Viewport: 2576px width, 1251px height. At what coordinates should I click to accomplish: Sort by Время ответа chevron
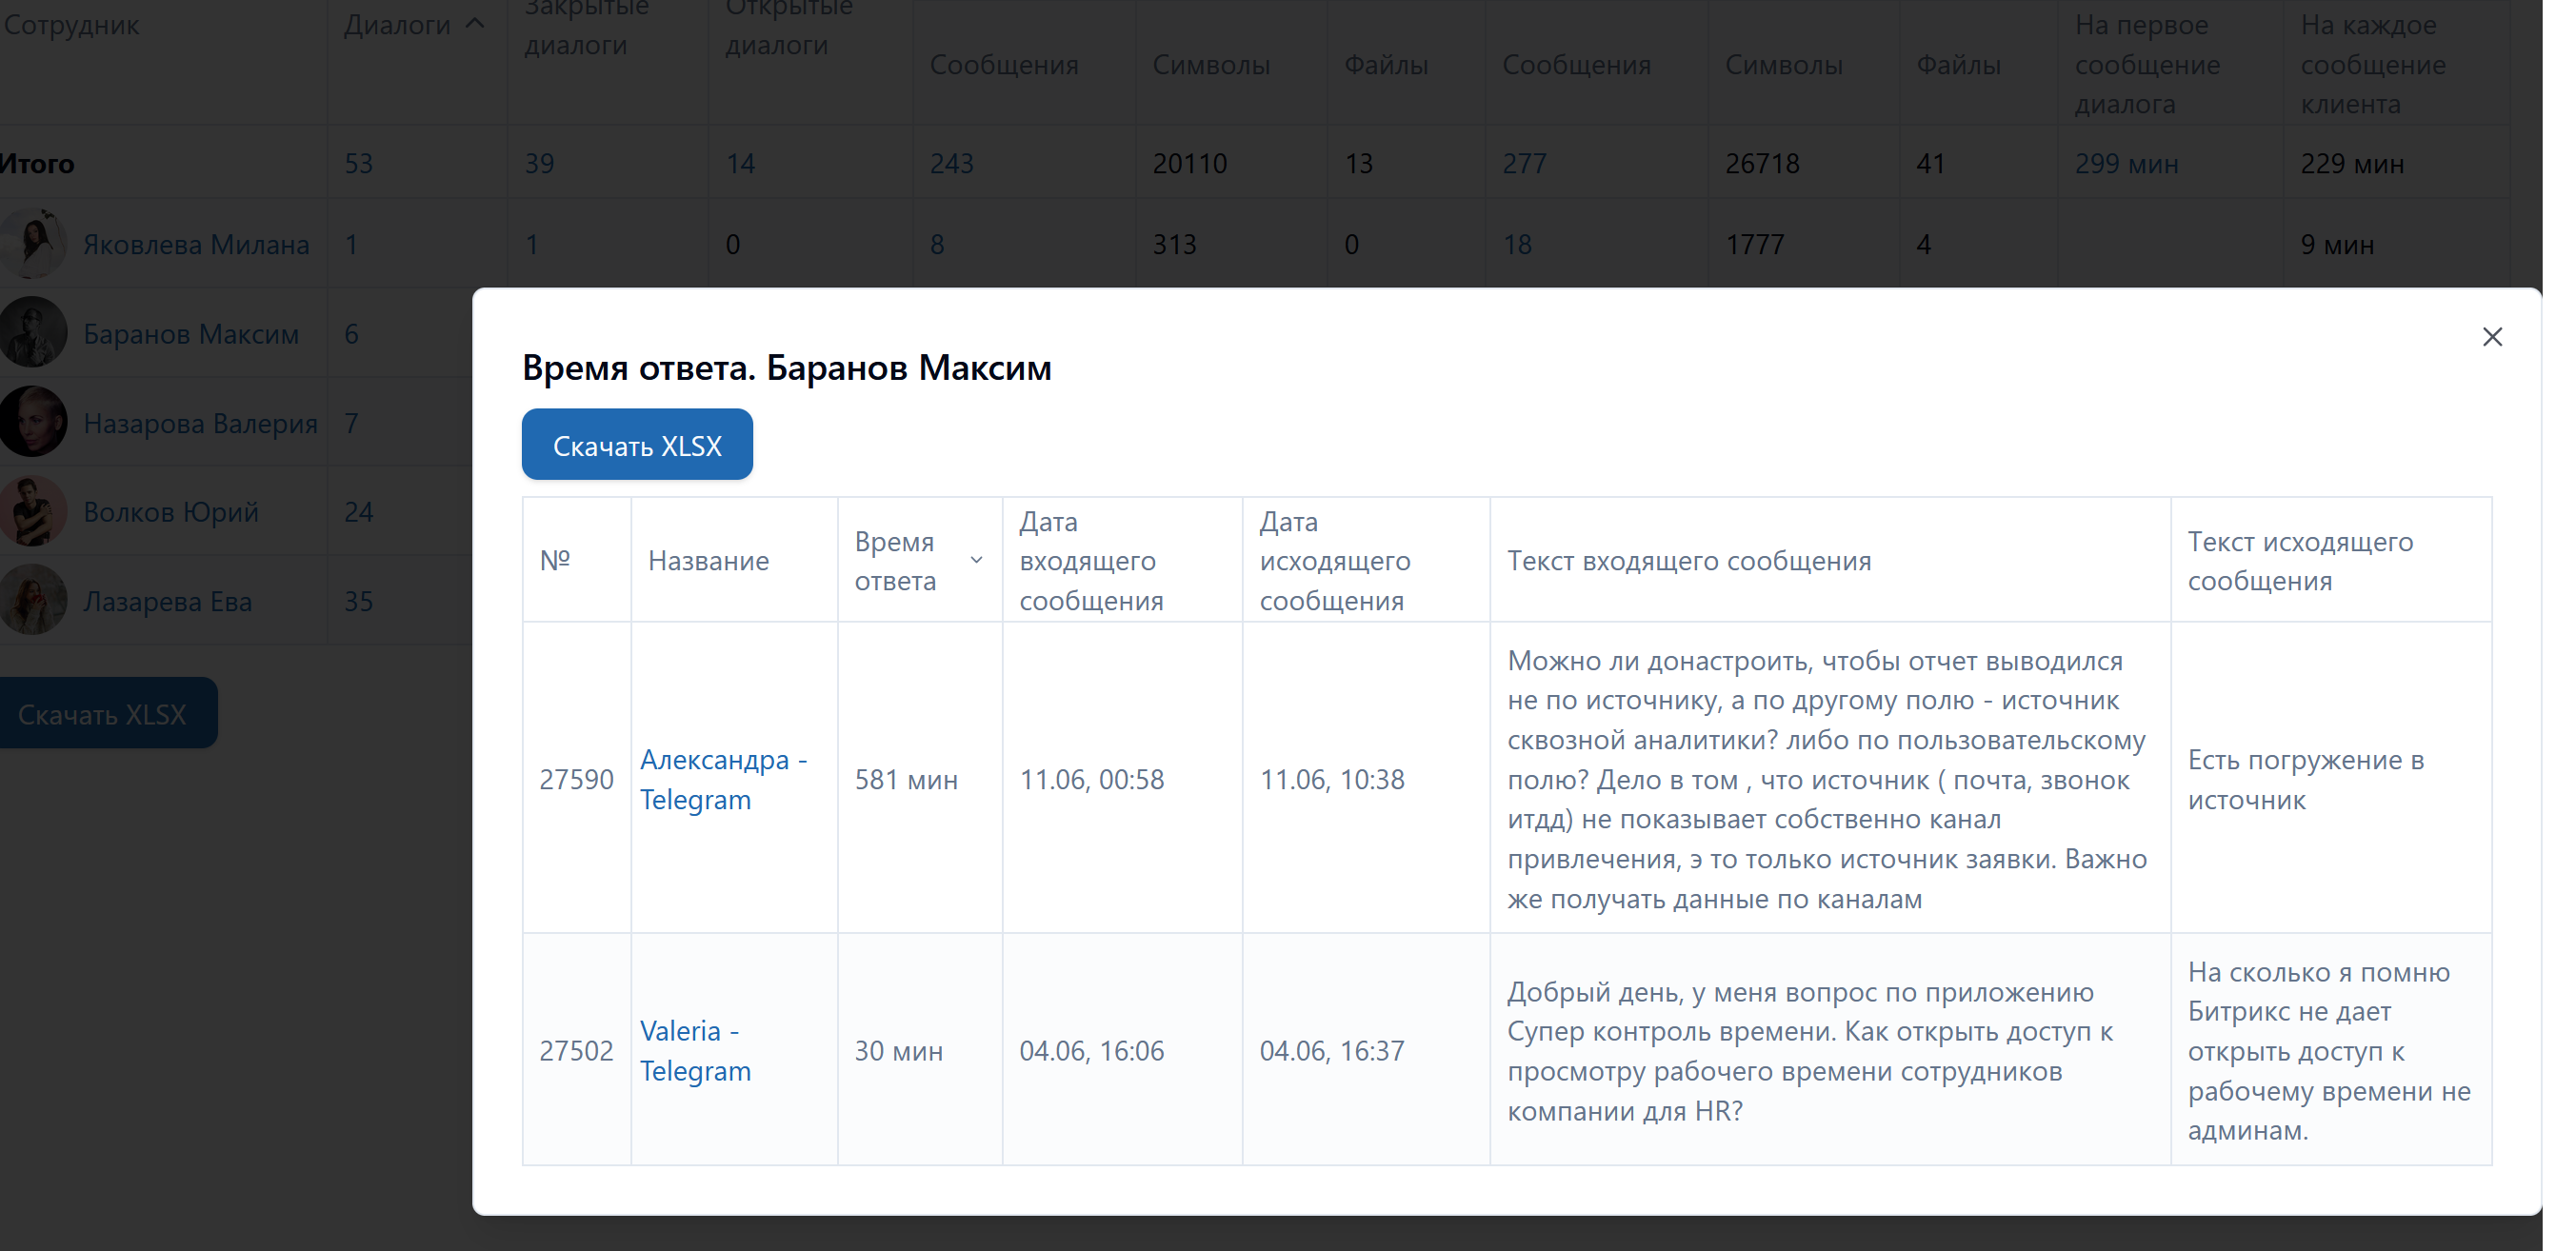coord(976,560)
